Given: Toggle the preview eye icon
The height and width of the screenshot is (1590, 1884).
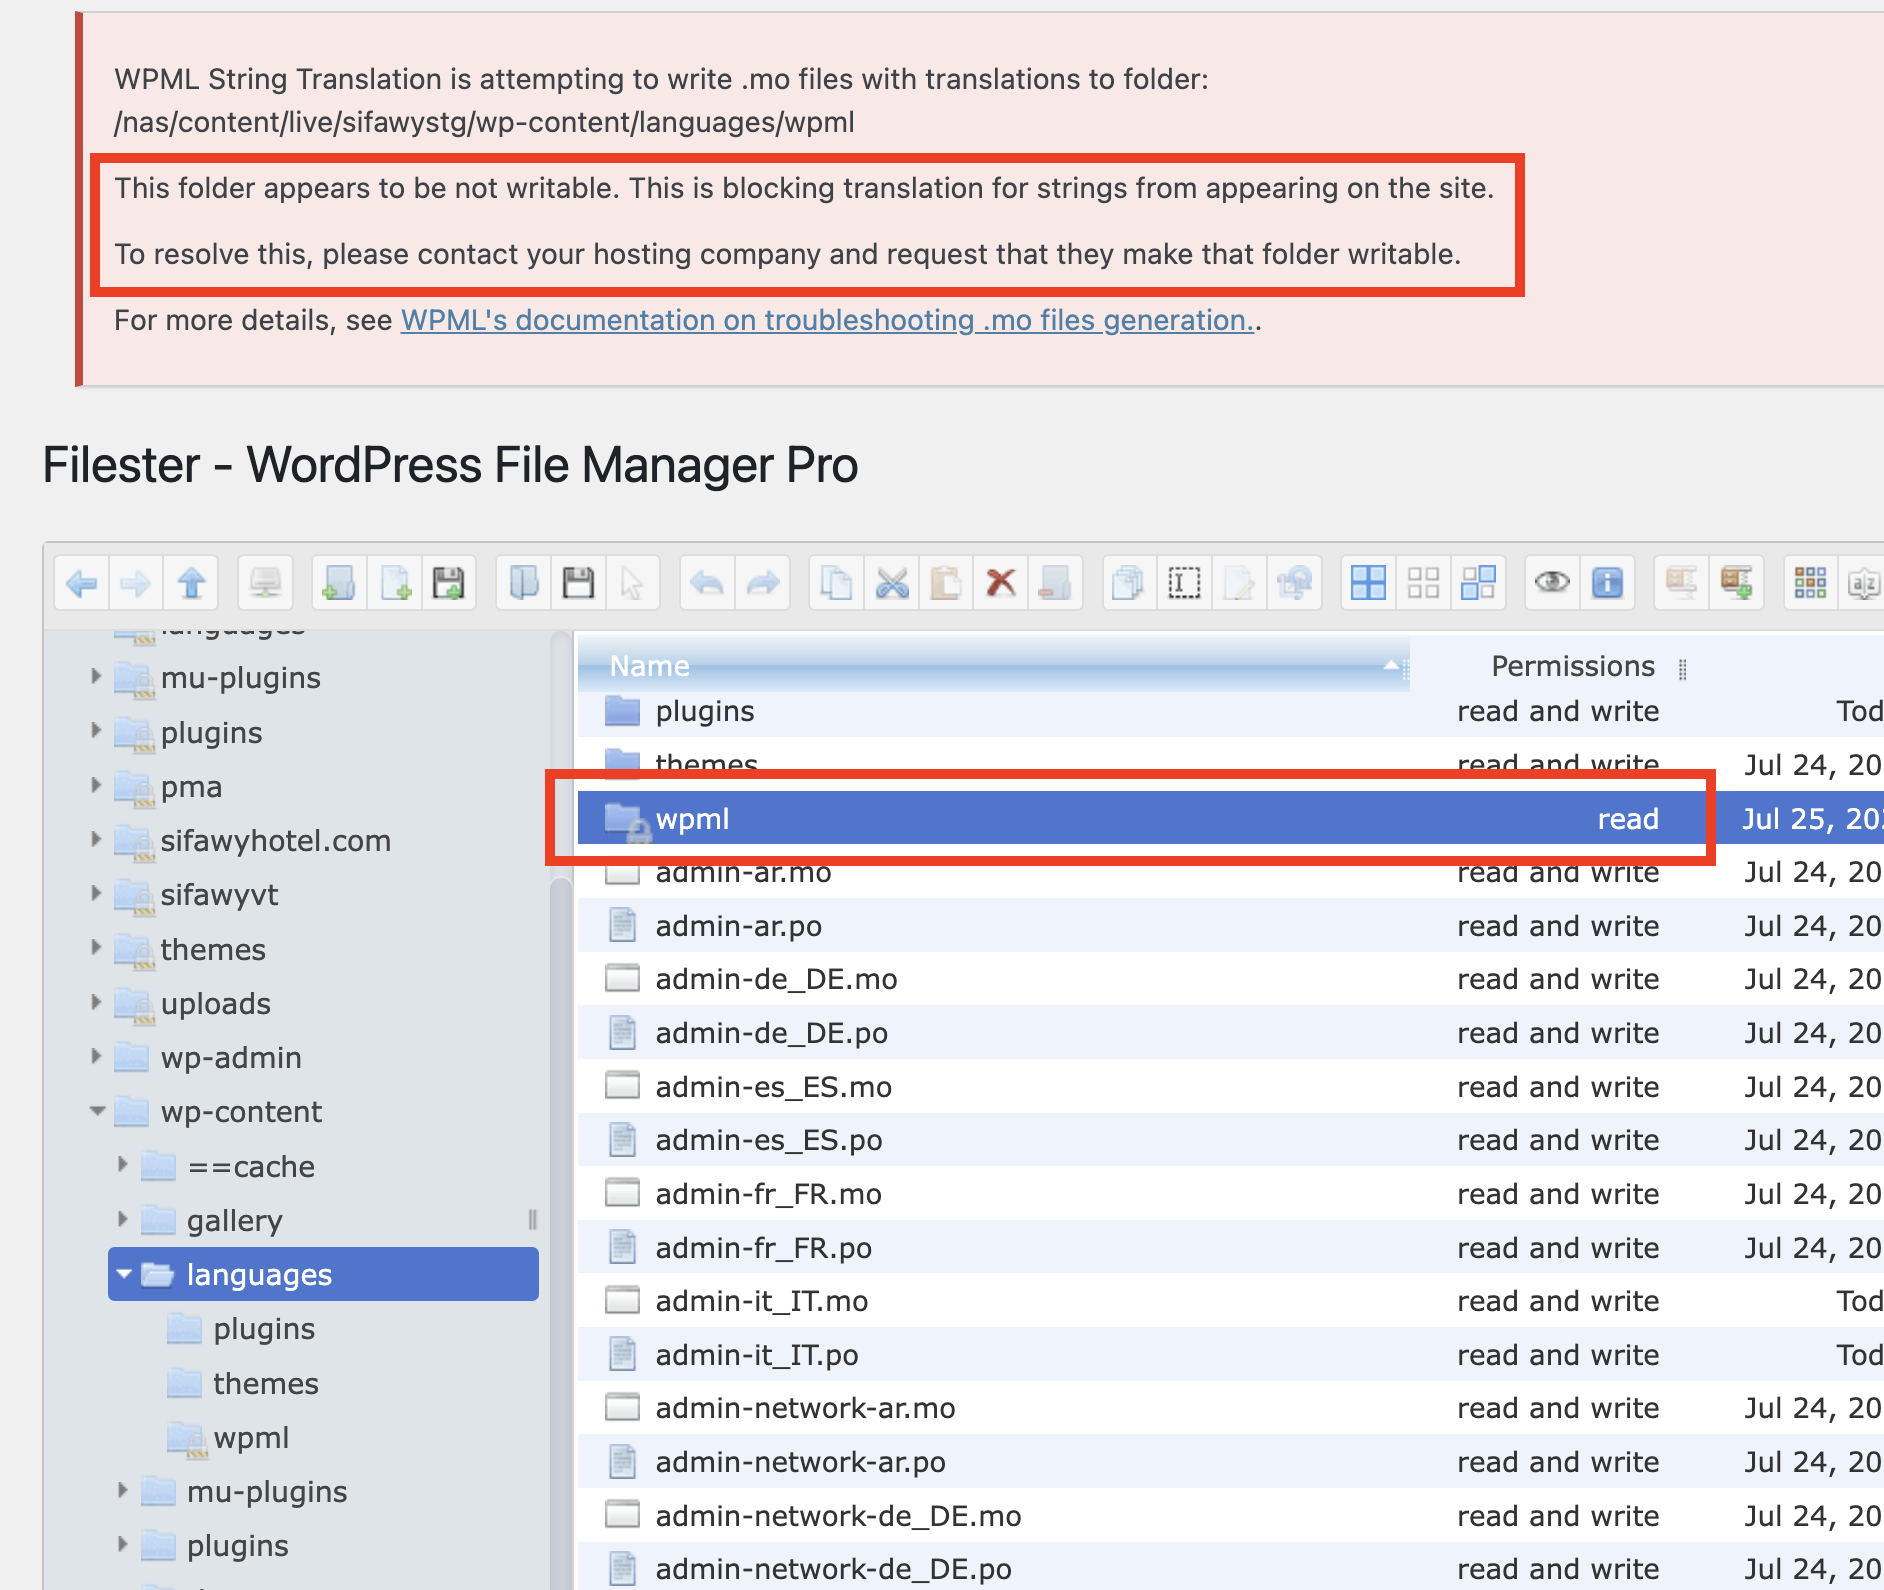Looking at the screenshot, I should point(1552,582).
